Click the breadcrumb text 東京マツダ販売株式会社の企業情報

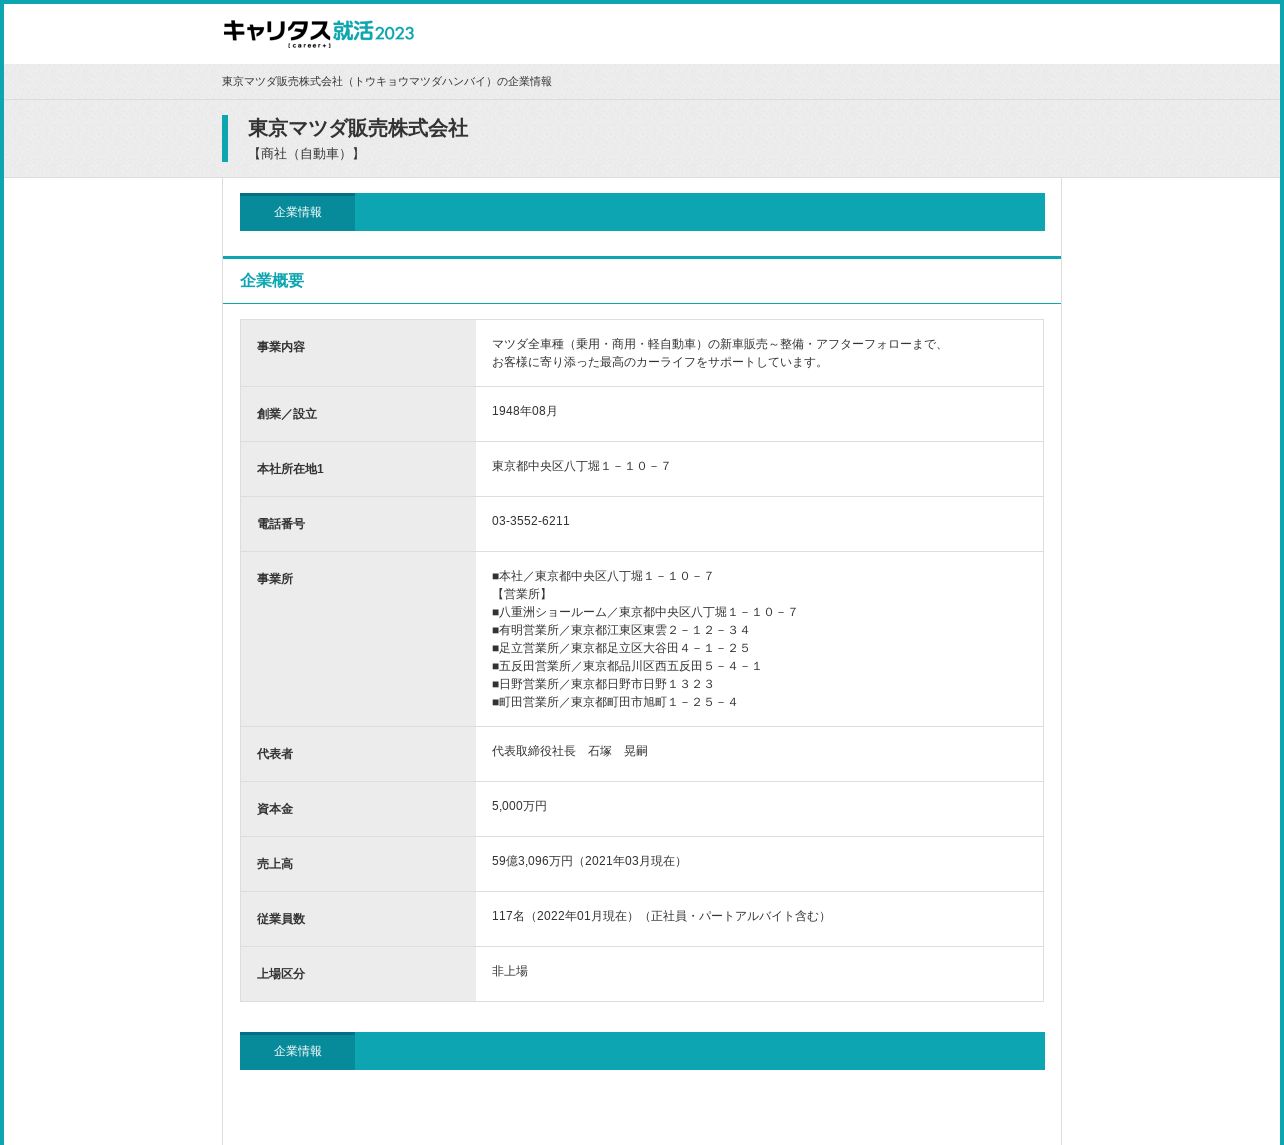pyautogui.click(x=387, y=82)
